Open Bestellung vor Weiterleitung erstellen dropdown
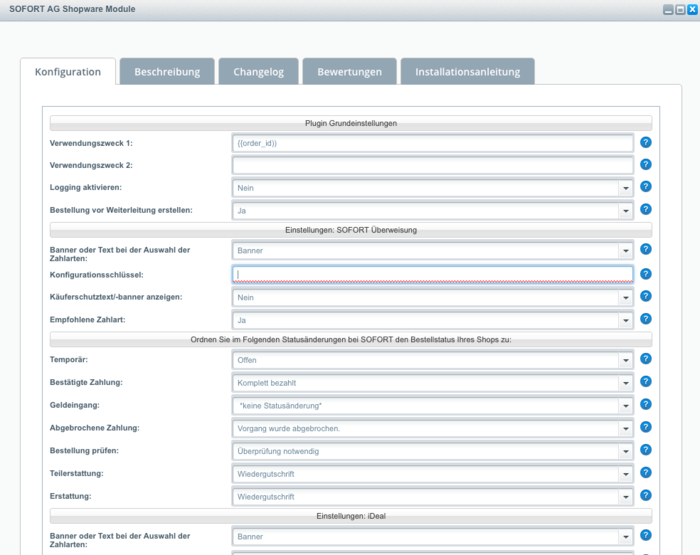The image size is (700, 555). pos(626,211)
